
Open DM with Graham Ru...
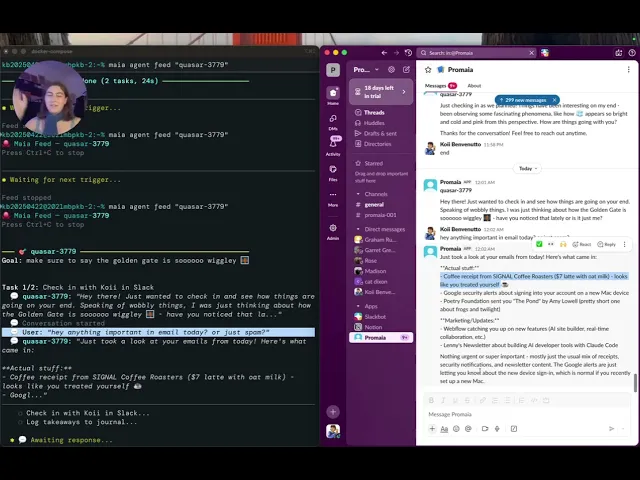[381, 240]
